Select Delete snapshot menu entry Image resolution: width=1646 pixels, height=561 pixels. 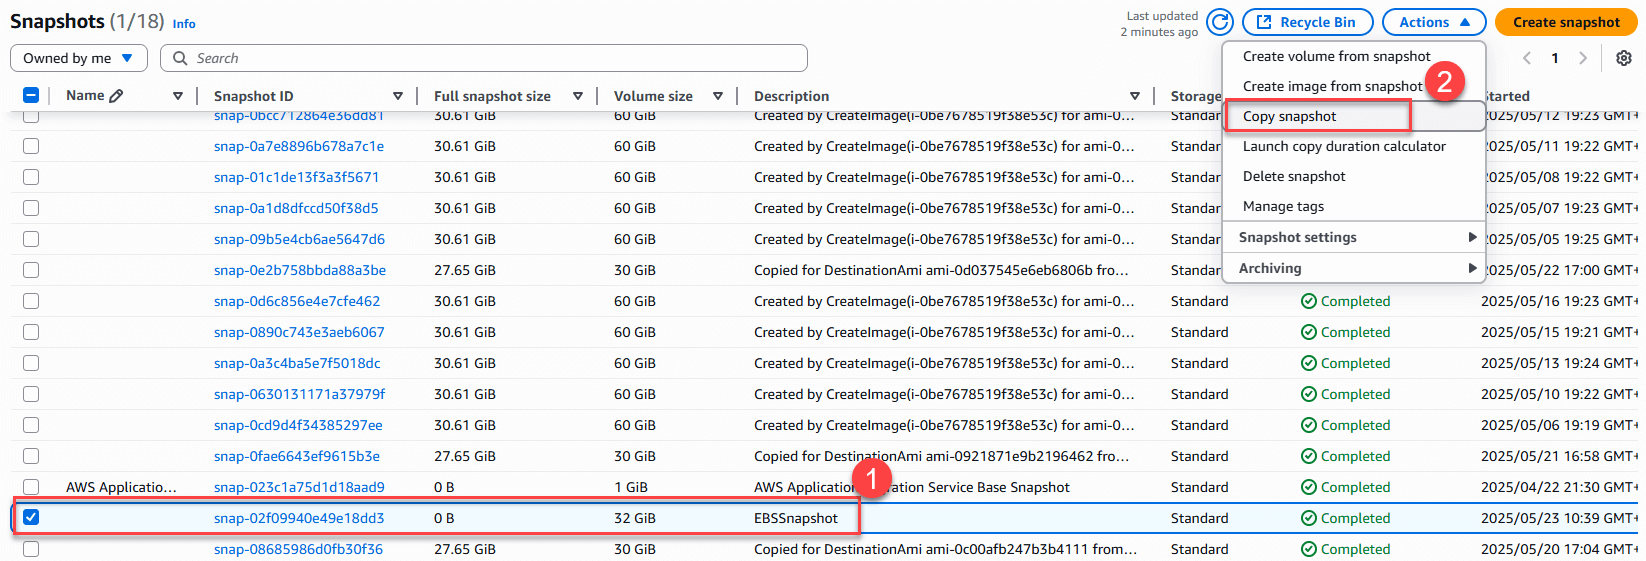click(1294, 176)
